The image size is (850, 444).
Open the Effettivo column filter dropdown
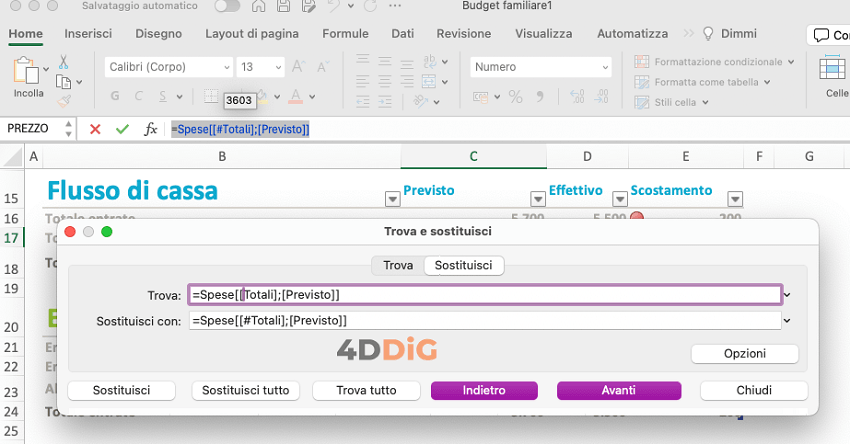(620, 199)
